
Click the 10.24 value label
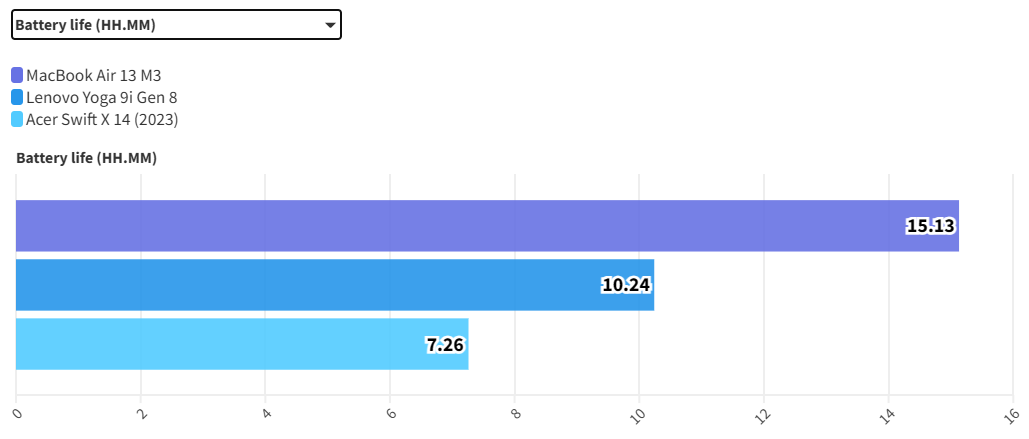626,285
